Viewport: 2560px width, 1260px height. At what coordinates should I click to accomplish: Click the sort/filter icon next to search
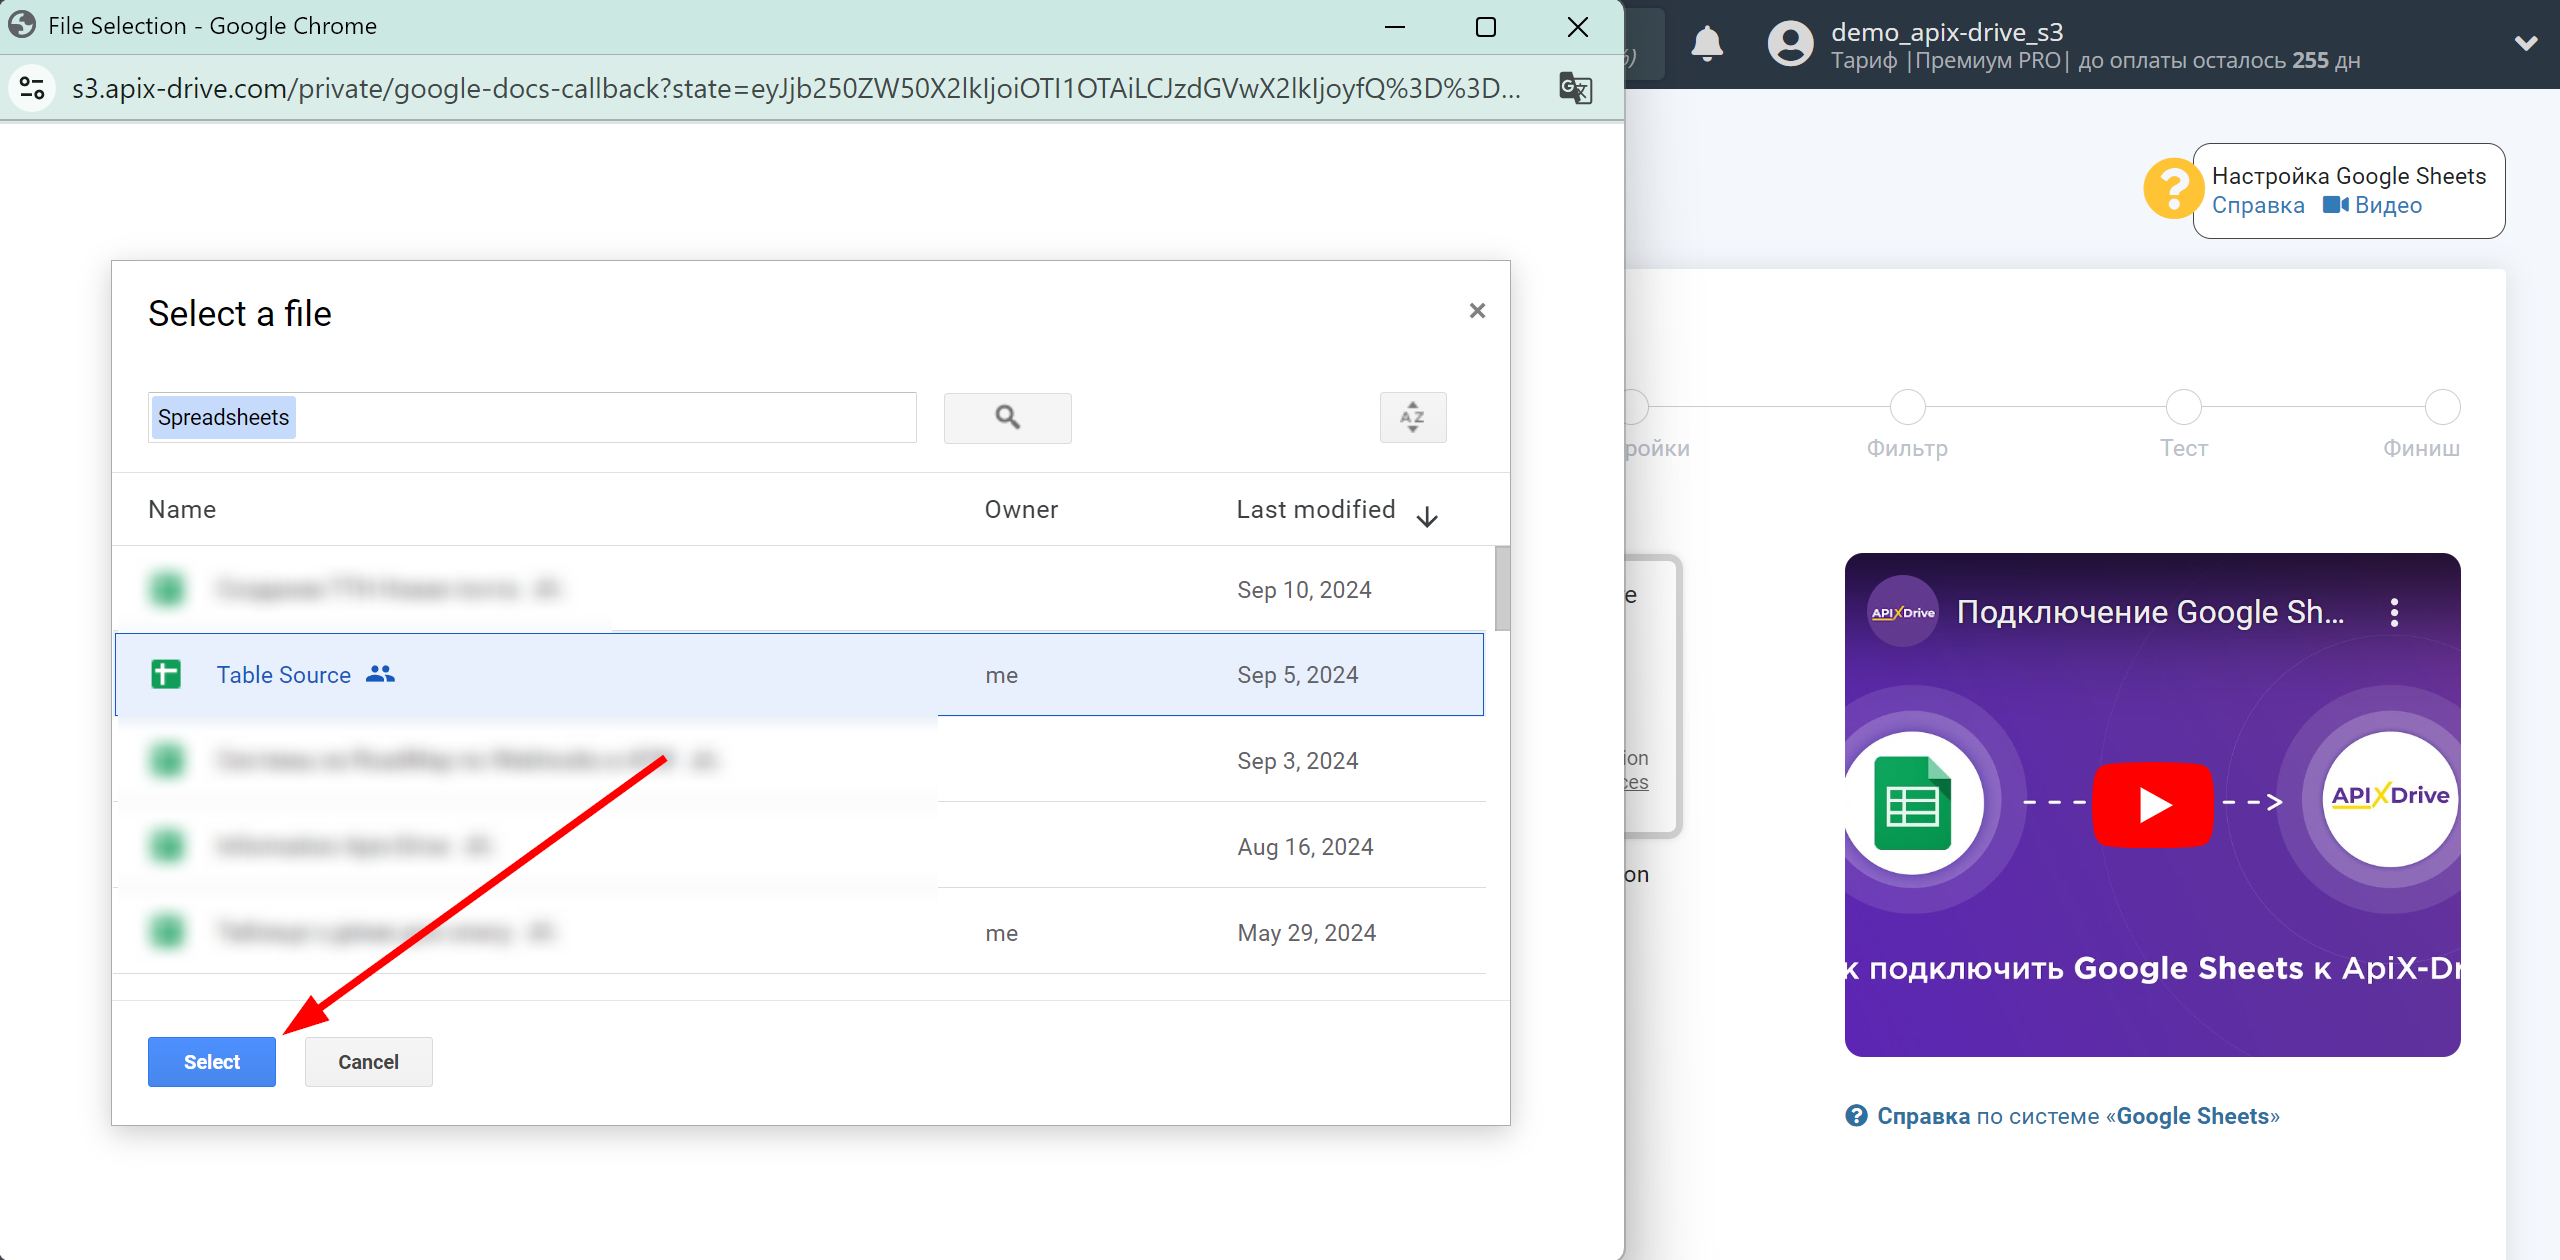1409,416
